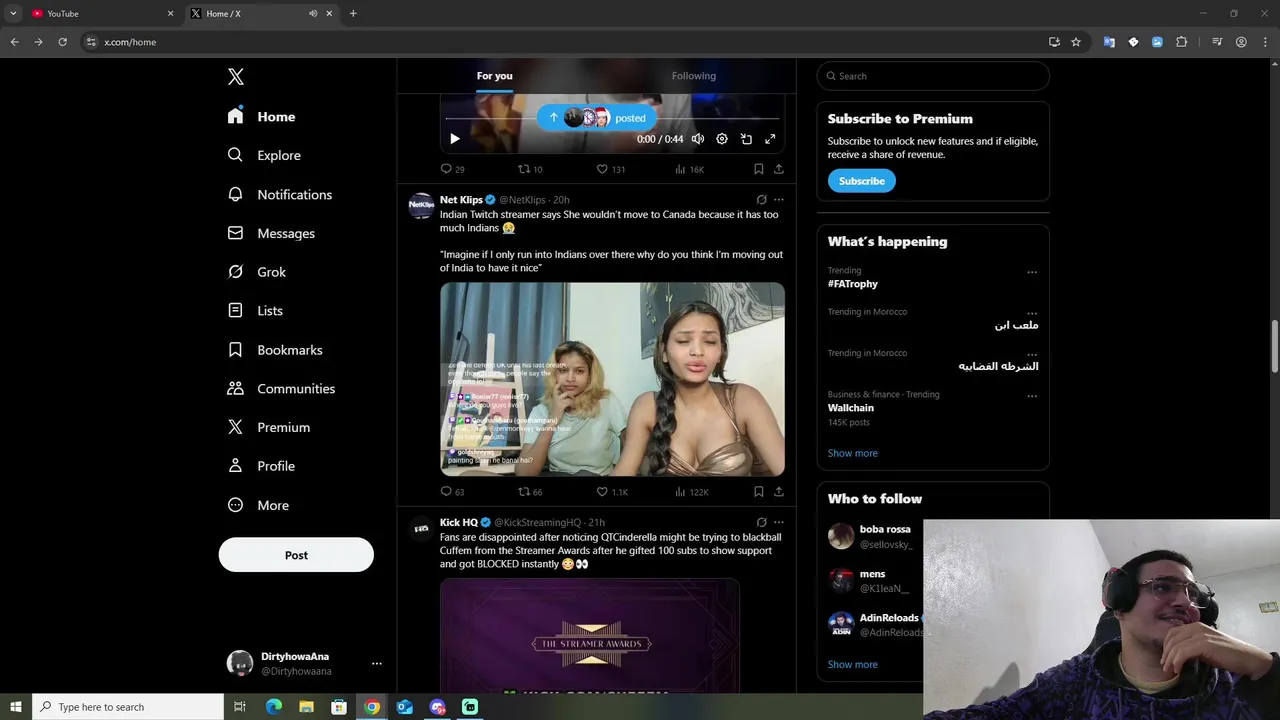This screenshot has height=720, width=1280.
Task: Seek on the video progress bar
Action: pos(612,118)
